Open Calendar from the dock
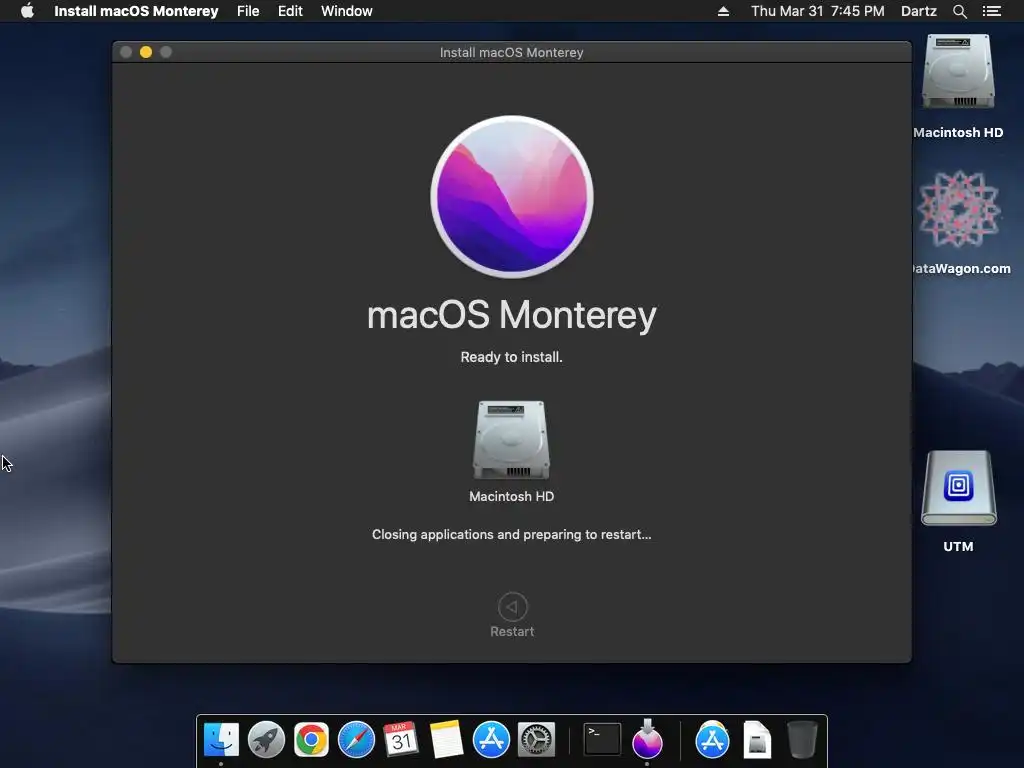Image resolution: width=1024 pixels, height=768 pixels. pos(400,740)
